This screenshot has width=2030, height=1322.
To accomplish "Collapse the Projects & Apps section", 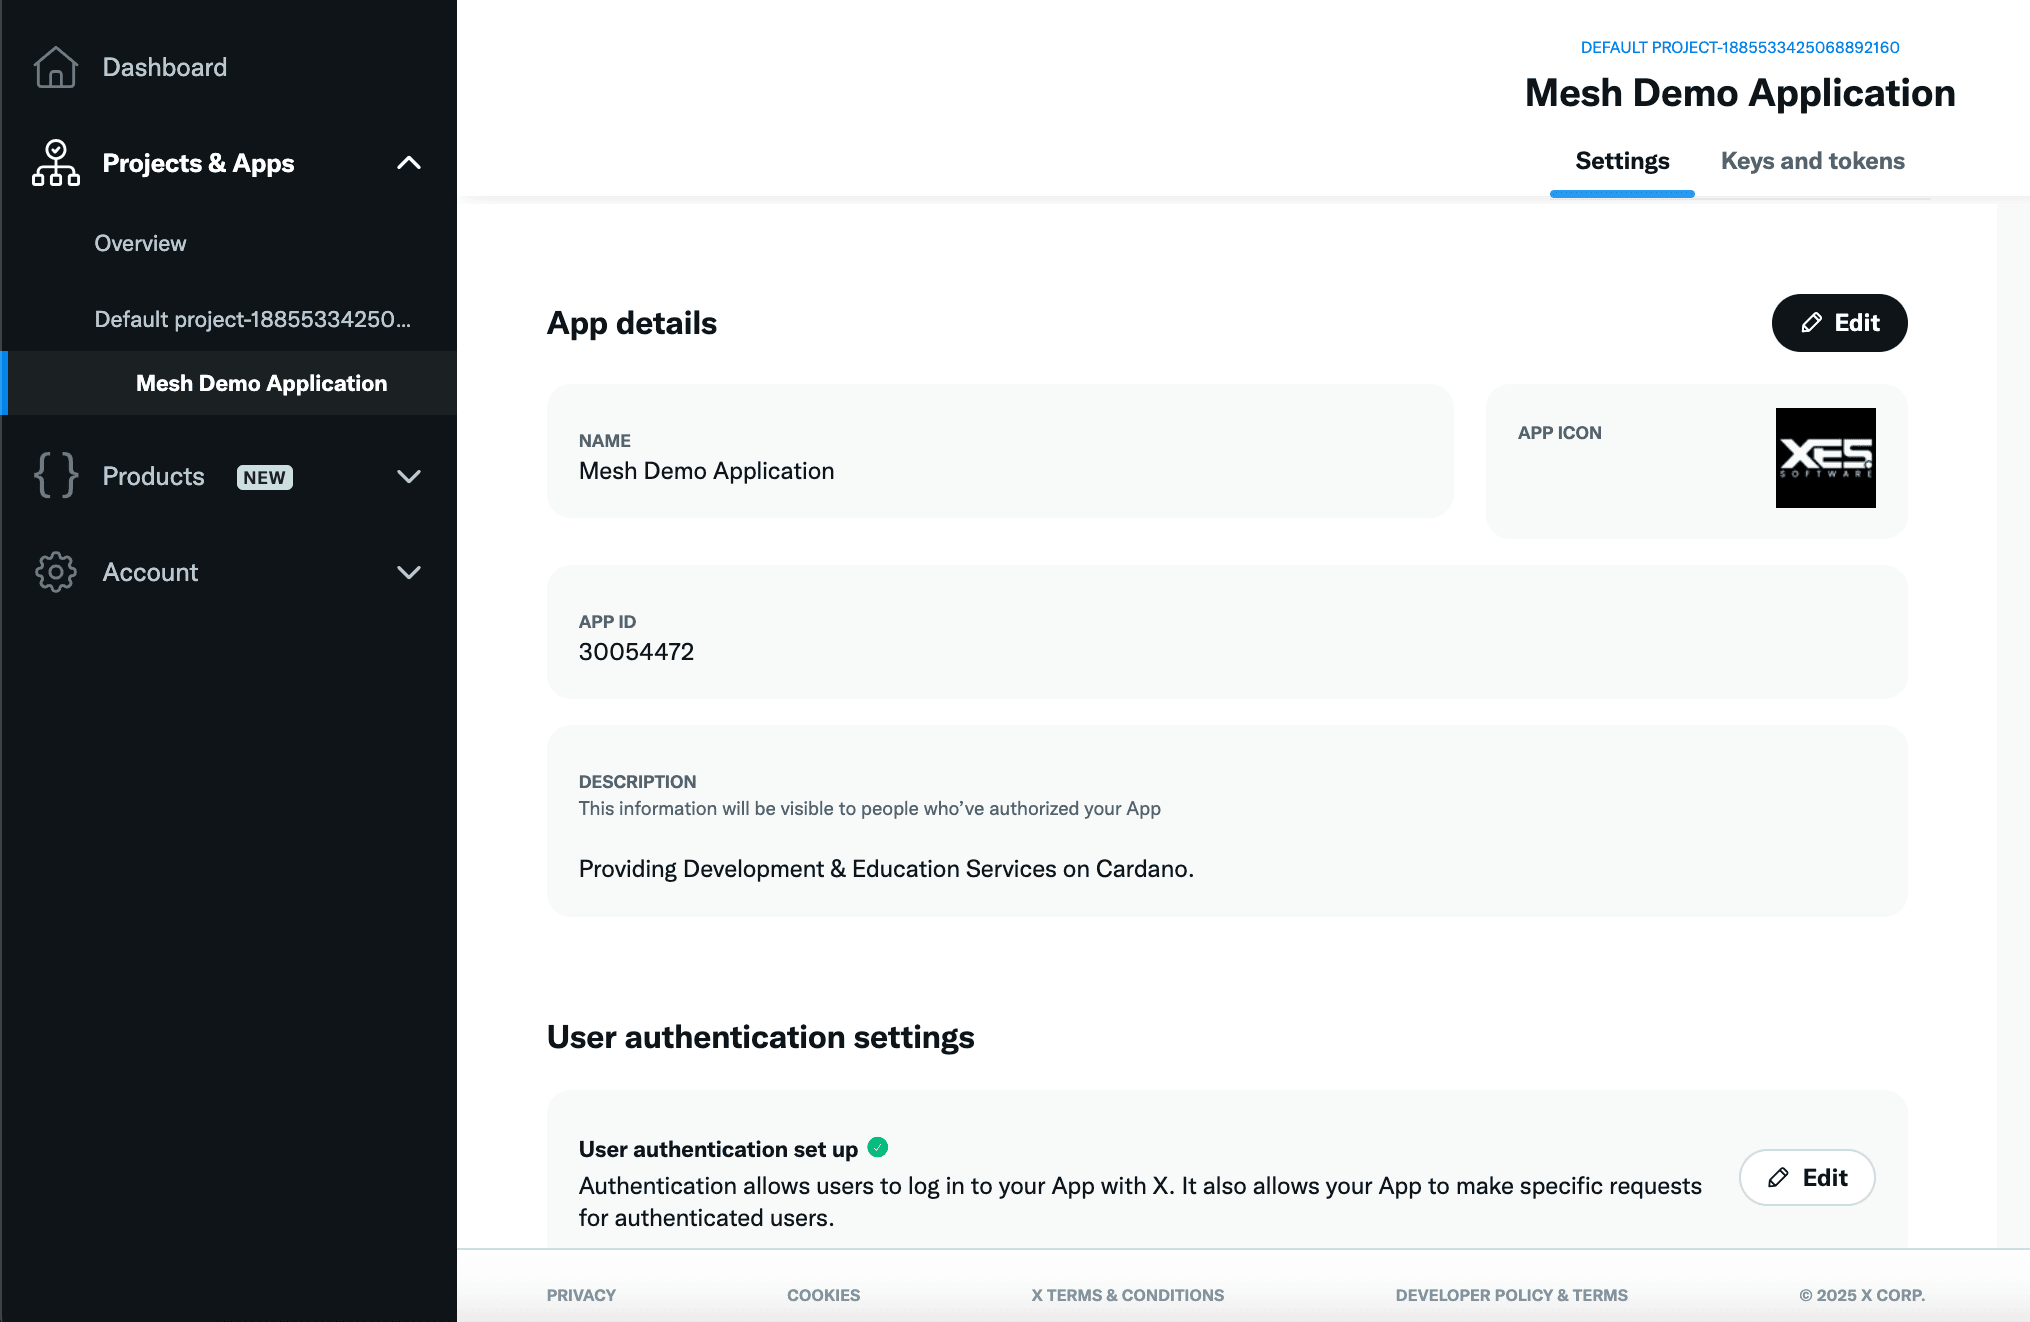I will coord(409,163).
